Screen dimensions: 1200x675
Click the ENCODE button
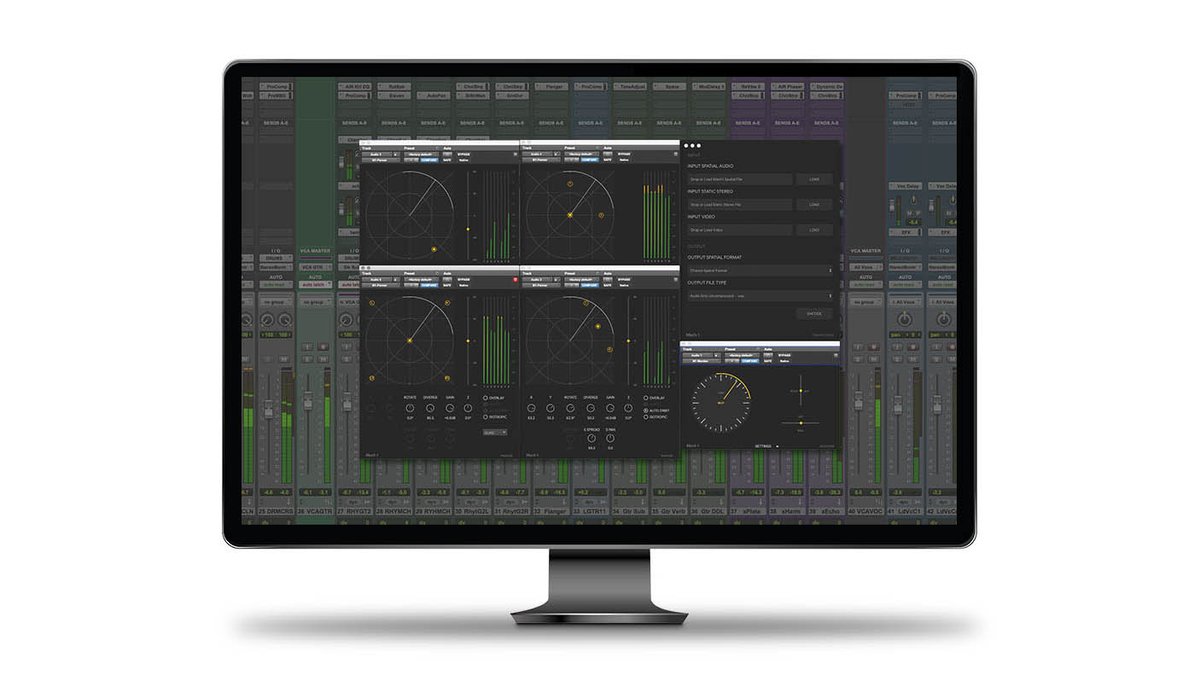(x=814, y=314)
